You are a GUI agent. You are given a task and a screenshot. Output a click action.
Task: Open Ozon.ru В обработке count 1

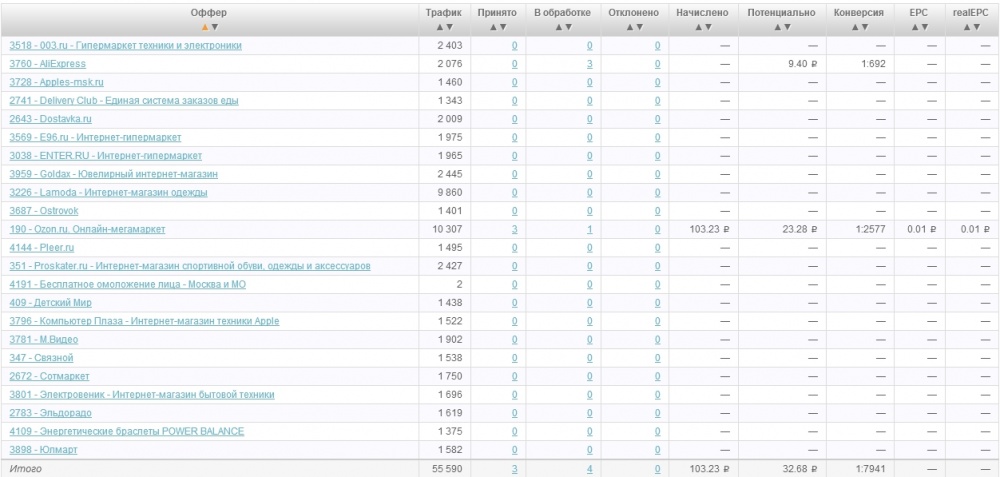click(590, 229)
